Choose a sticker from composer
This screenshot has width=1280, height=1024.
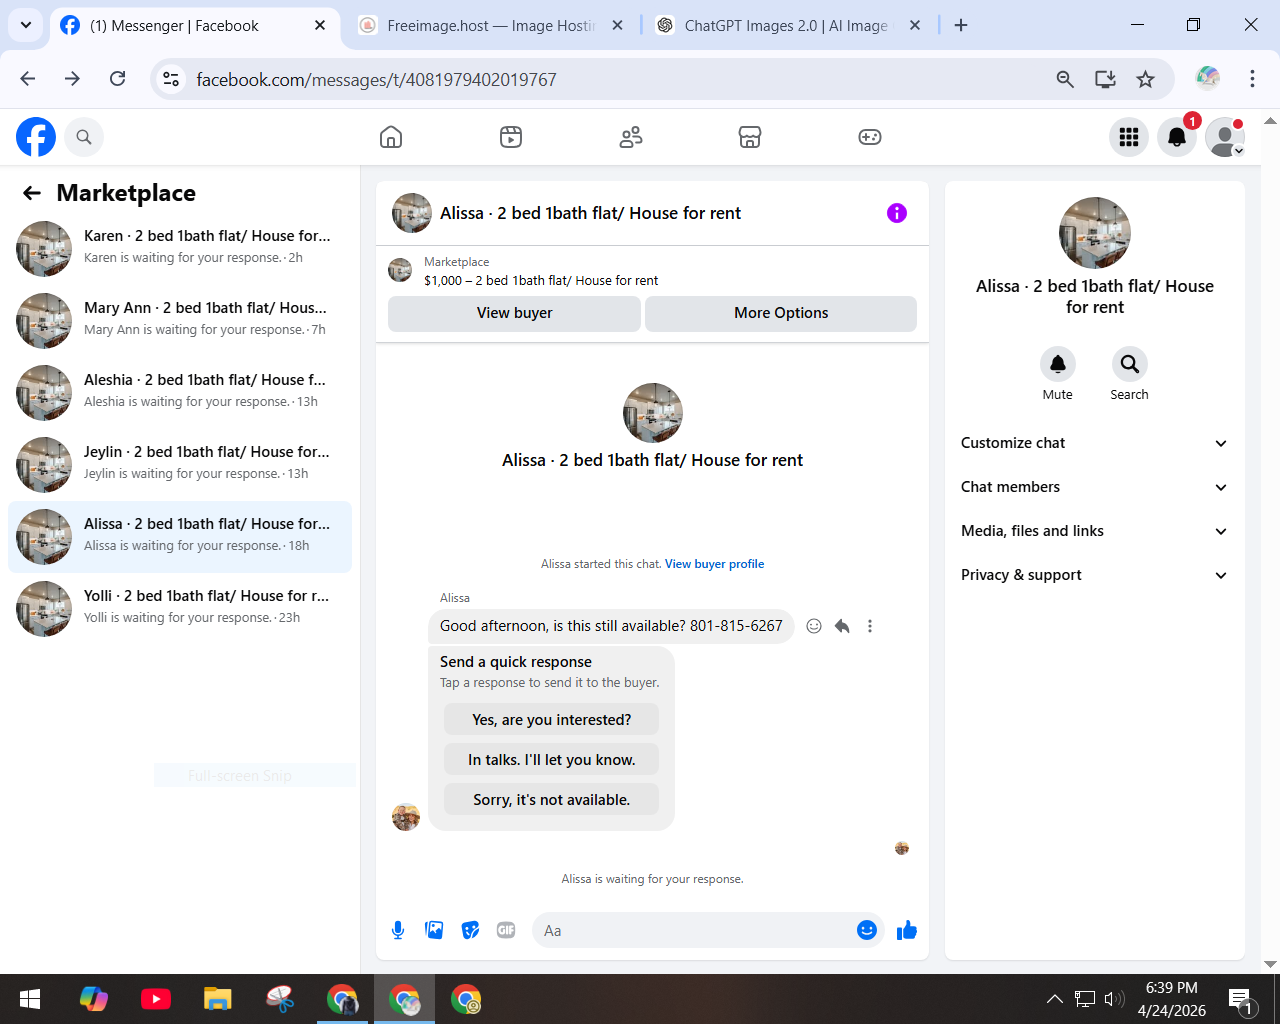[470, 930]
